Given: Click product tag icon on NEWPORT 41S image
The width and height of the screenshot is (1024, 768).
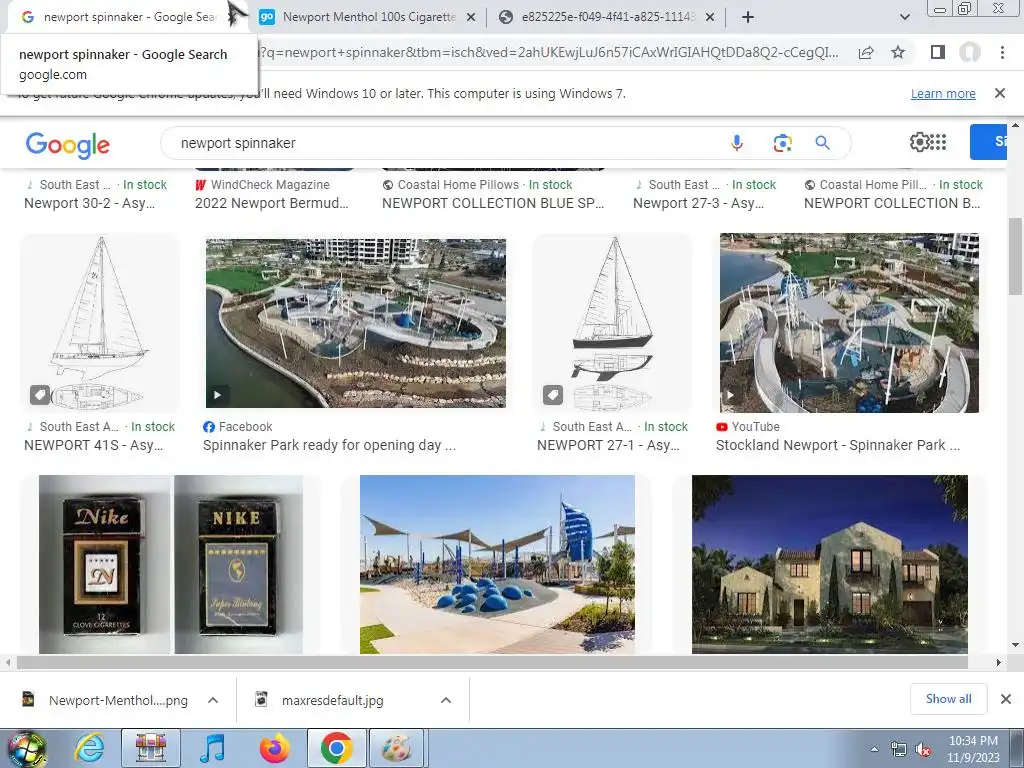Looking at the screenshot, I should 40,394.
